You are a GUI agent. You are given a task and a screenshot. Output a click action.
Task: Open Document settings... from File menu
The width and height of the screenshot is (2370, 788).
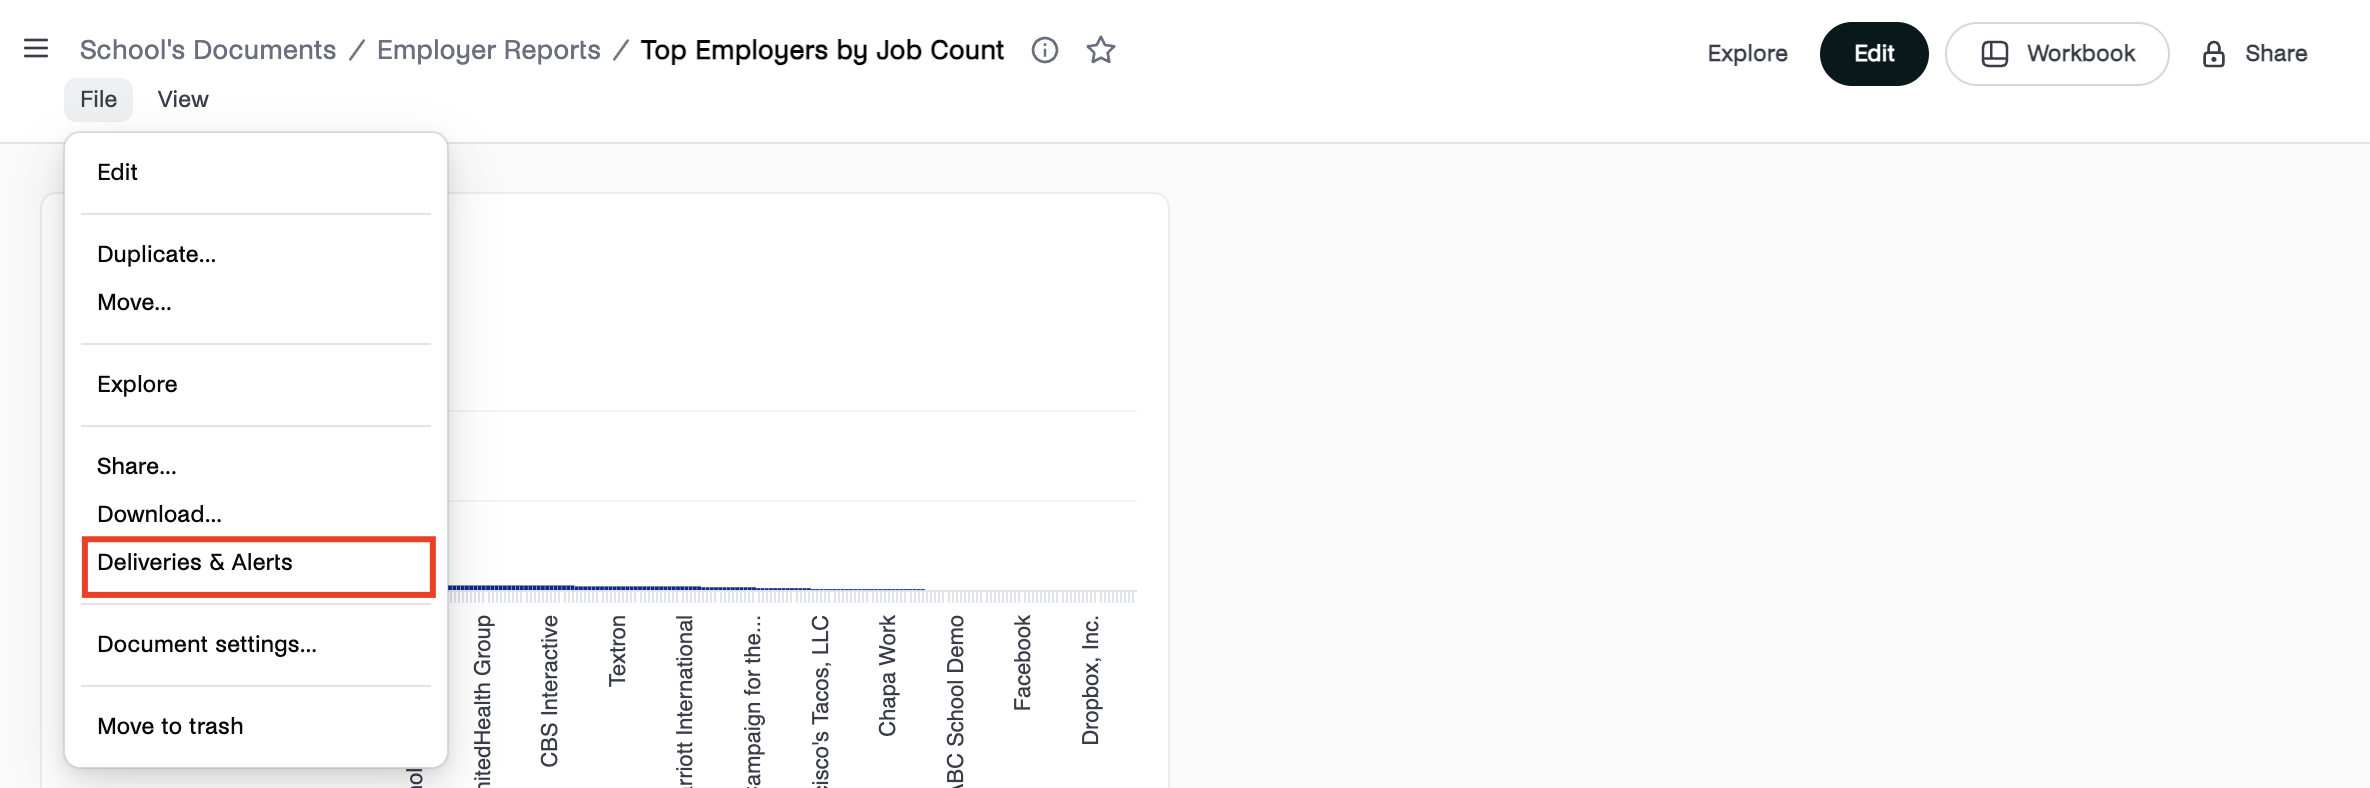[256, 644]
